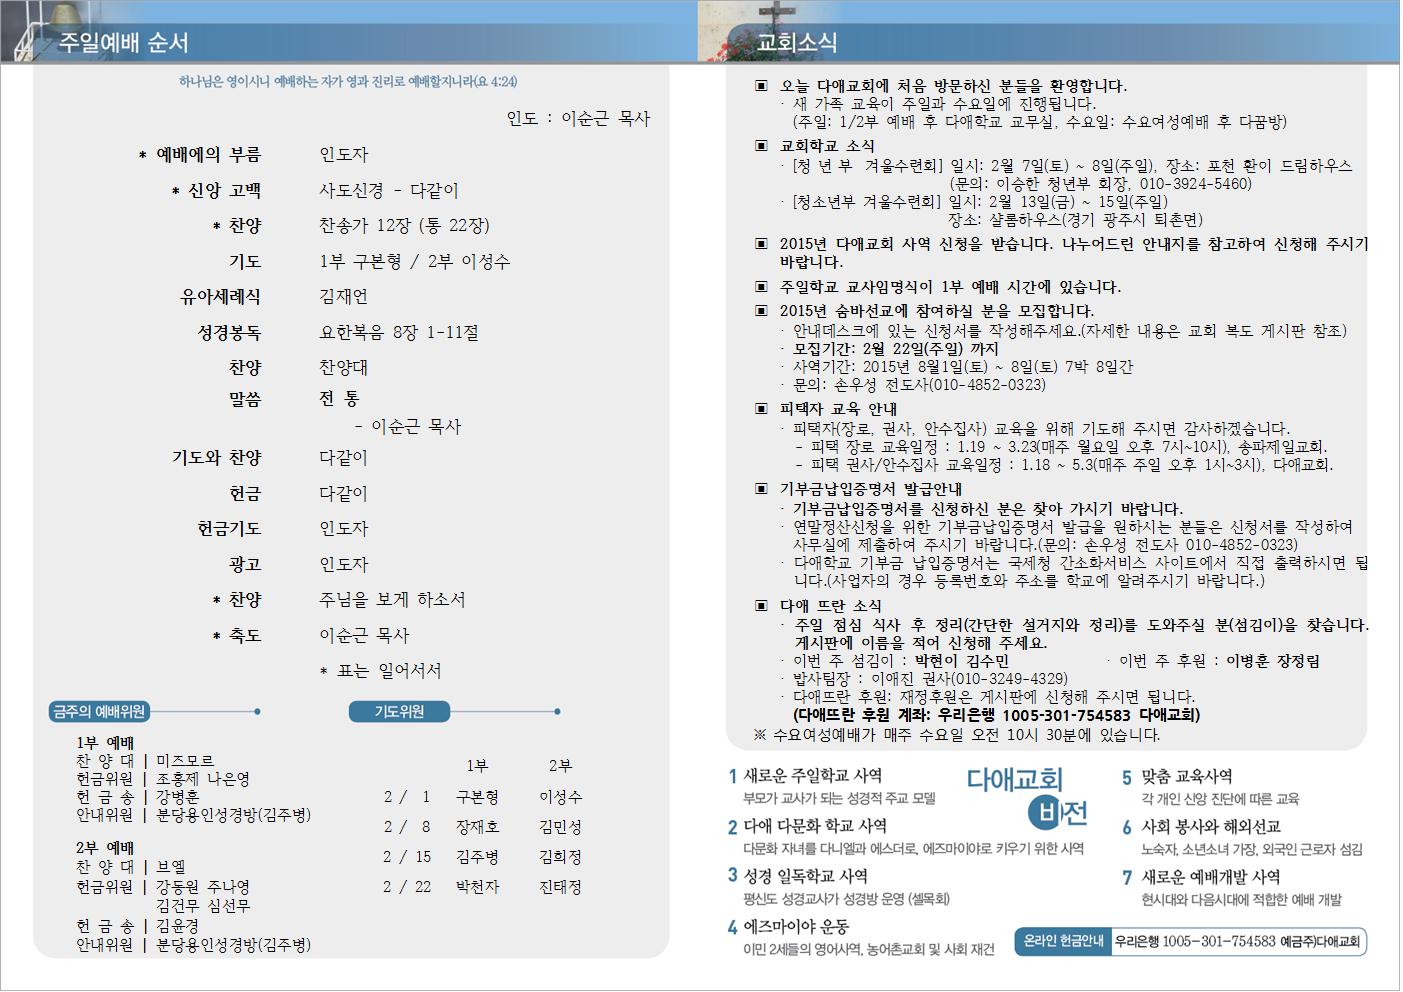Click the 금주의 예배위원 label

pyautogui.click(x=99, y=712)
